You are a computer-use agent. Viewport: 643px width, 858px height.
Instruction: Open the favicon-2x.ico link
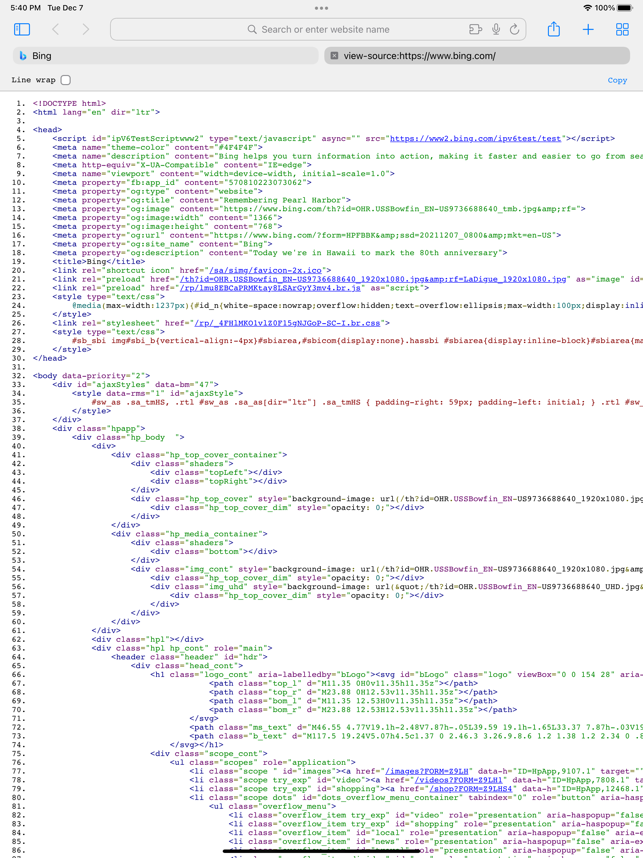point(265,270)
